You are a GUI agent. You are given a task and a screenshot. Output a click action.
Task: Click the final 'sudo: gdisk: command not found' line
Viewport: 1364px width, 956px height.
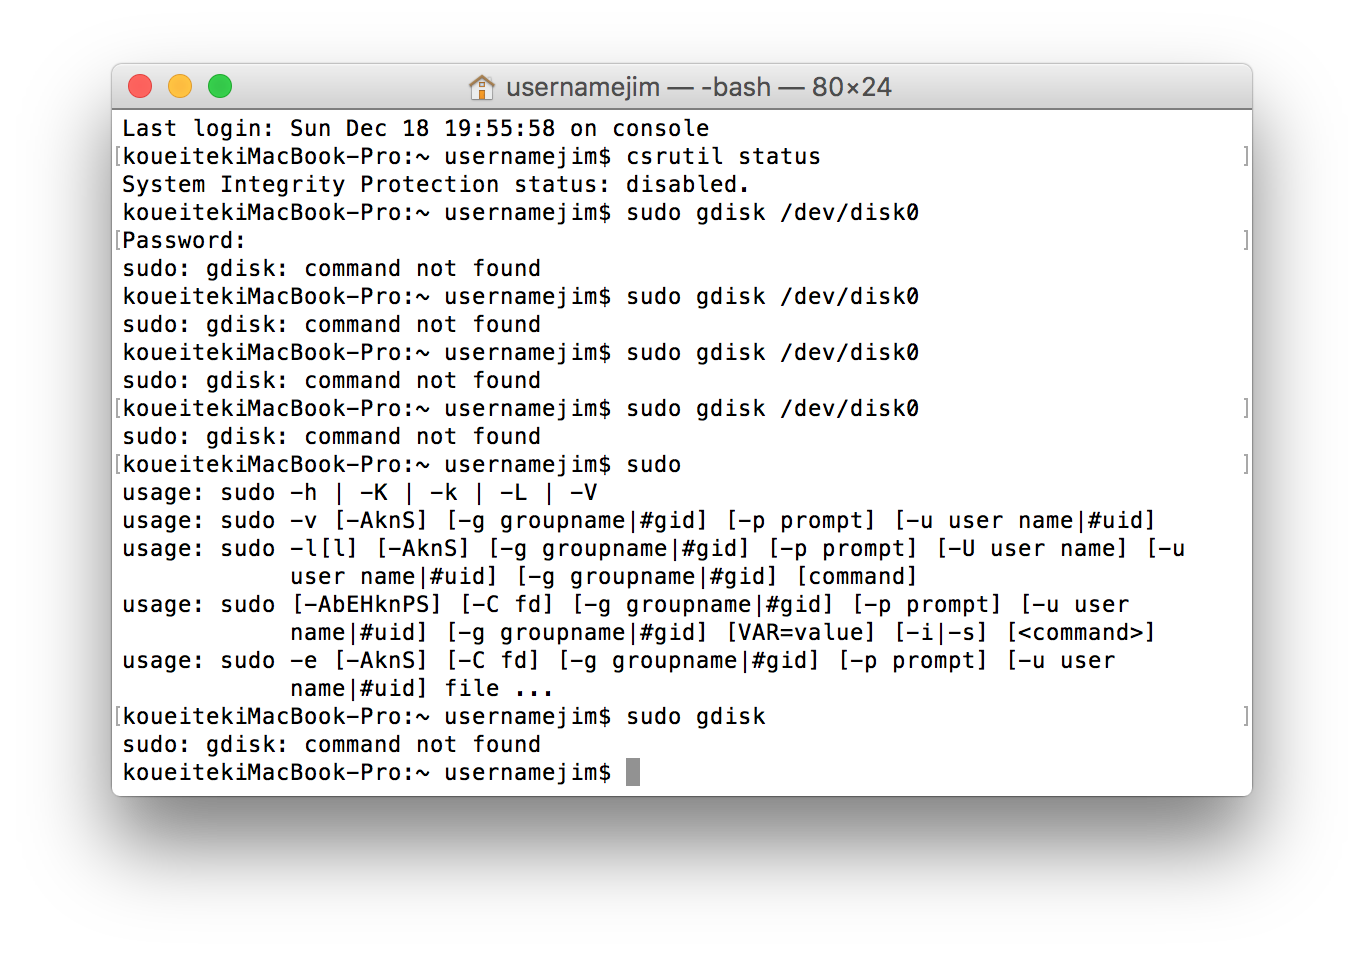point(332,744)
